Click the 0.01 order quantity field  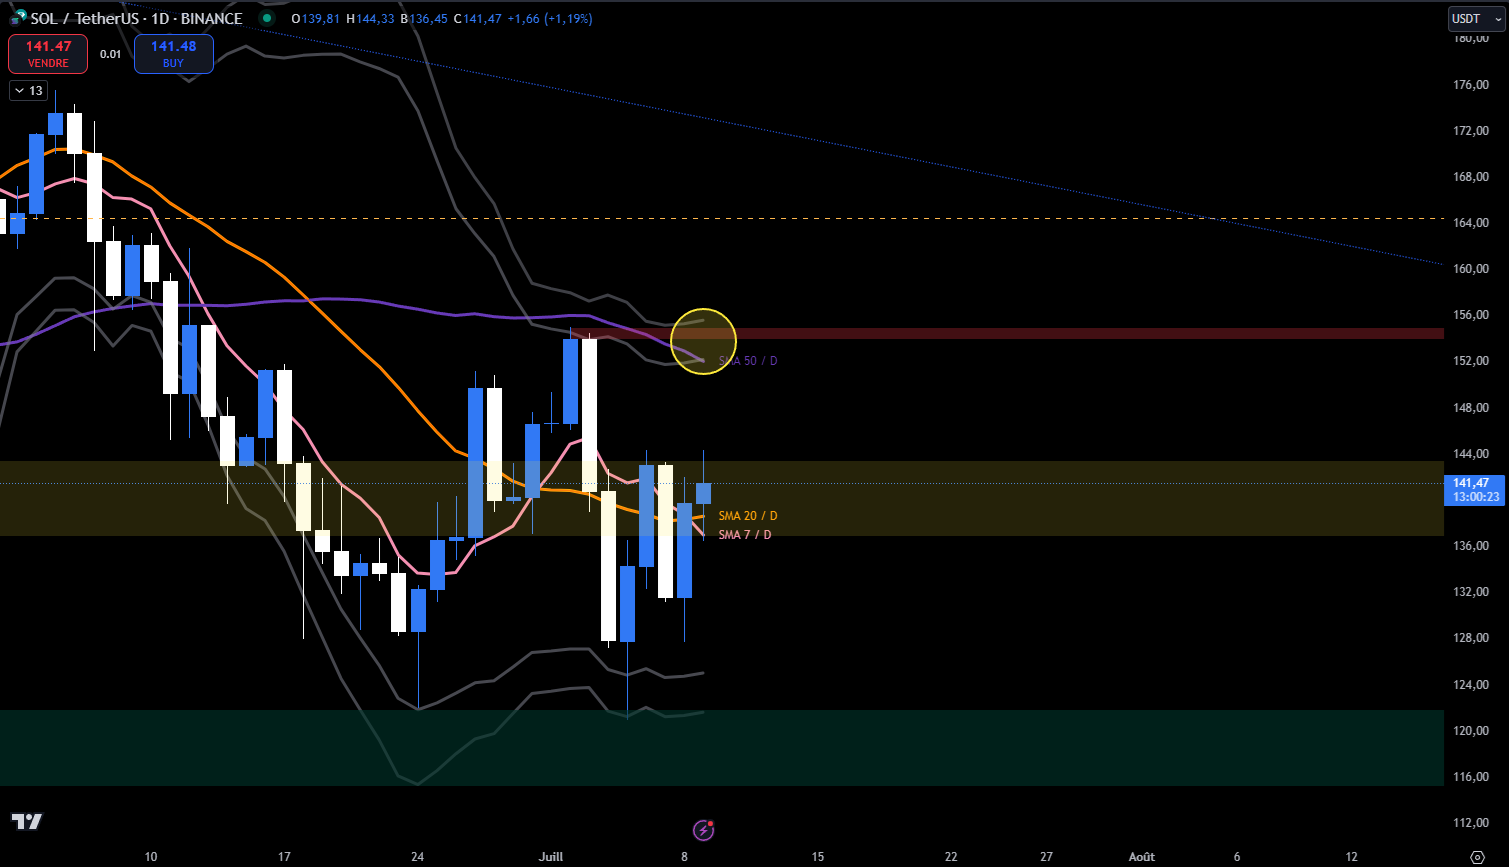coord(110,54)
